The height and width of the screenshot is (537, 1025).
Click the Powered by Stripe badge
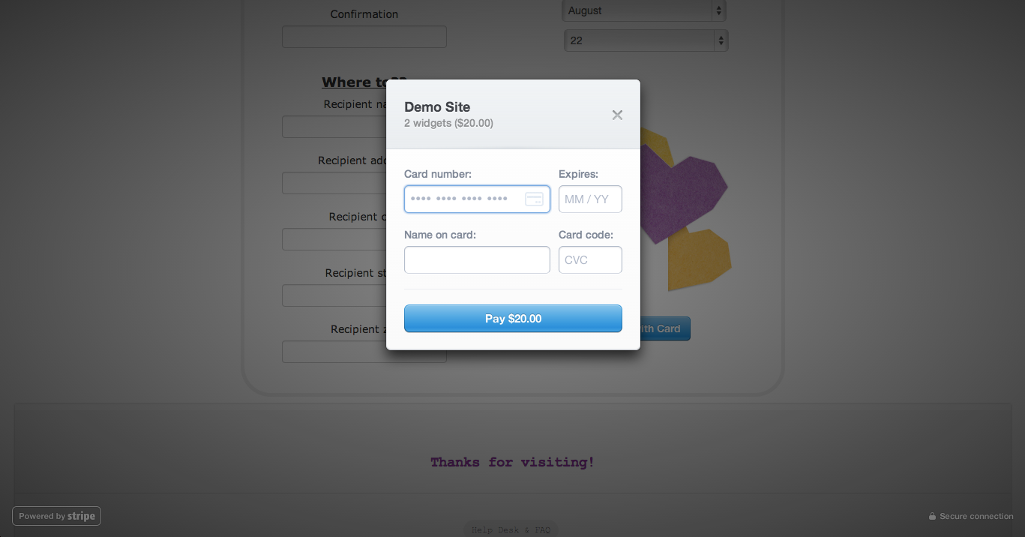click(56, 516)
